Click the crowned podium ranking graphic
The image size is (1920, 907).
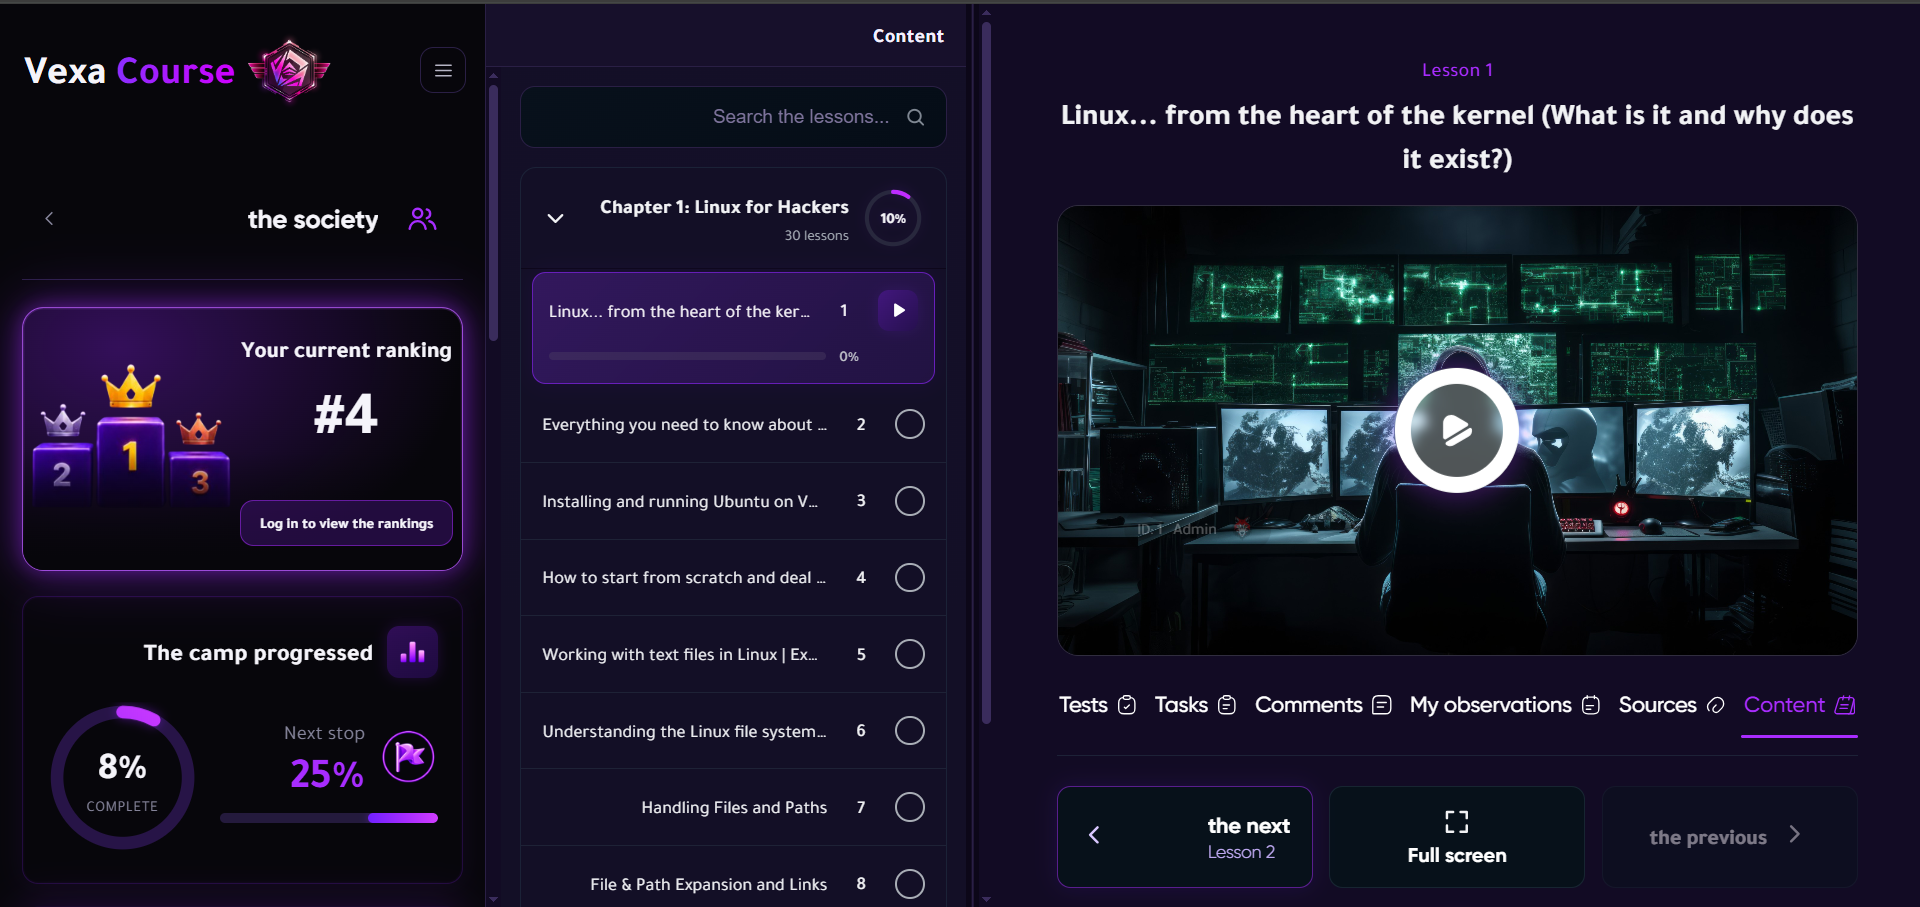pos(131,435)
